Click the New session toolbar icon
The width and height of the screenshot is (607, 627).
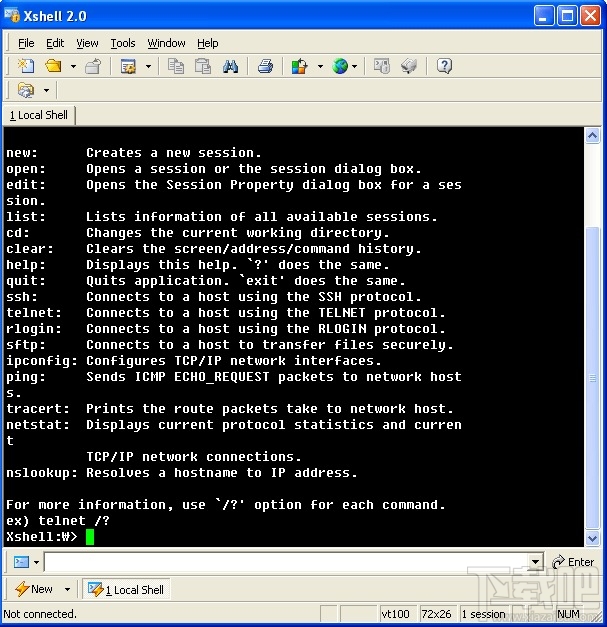click(26, 66)
